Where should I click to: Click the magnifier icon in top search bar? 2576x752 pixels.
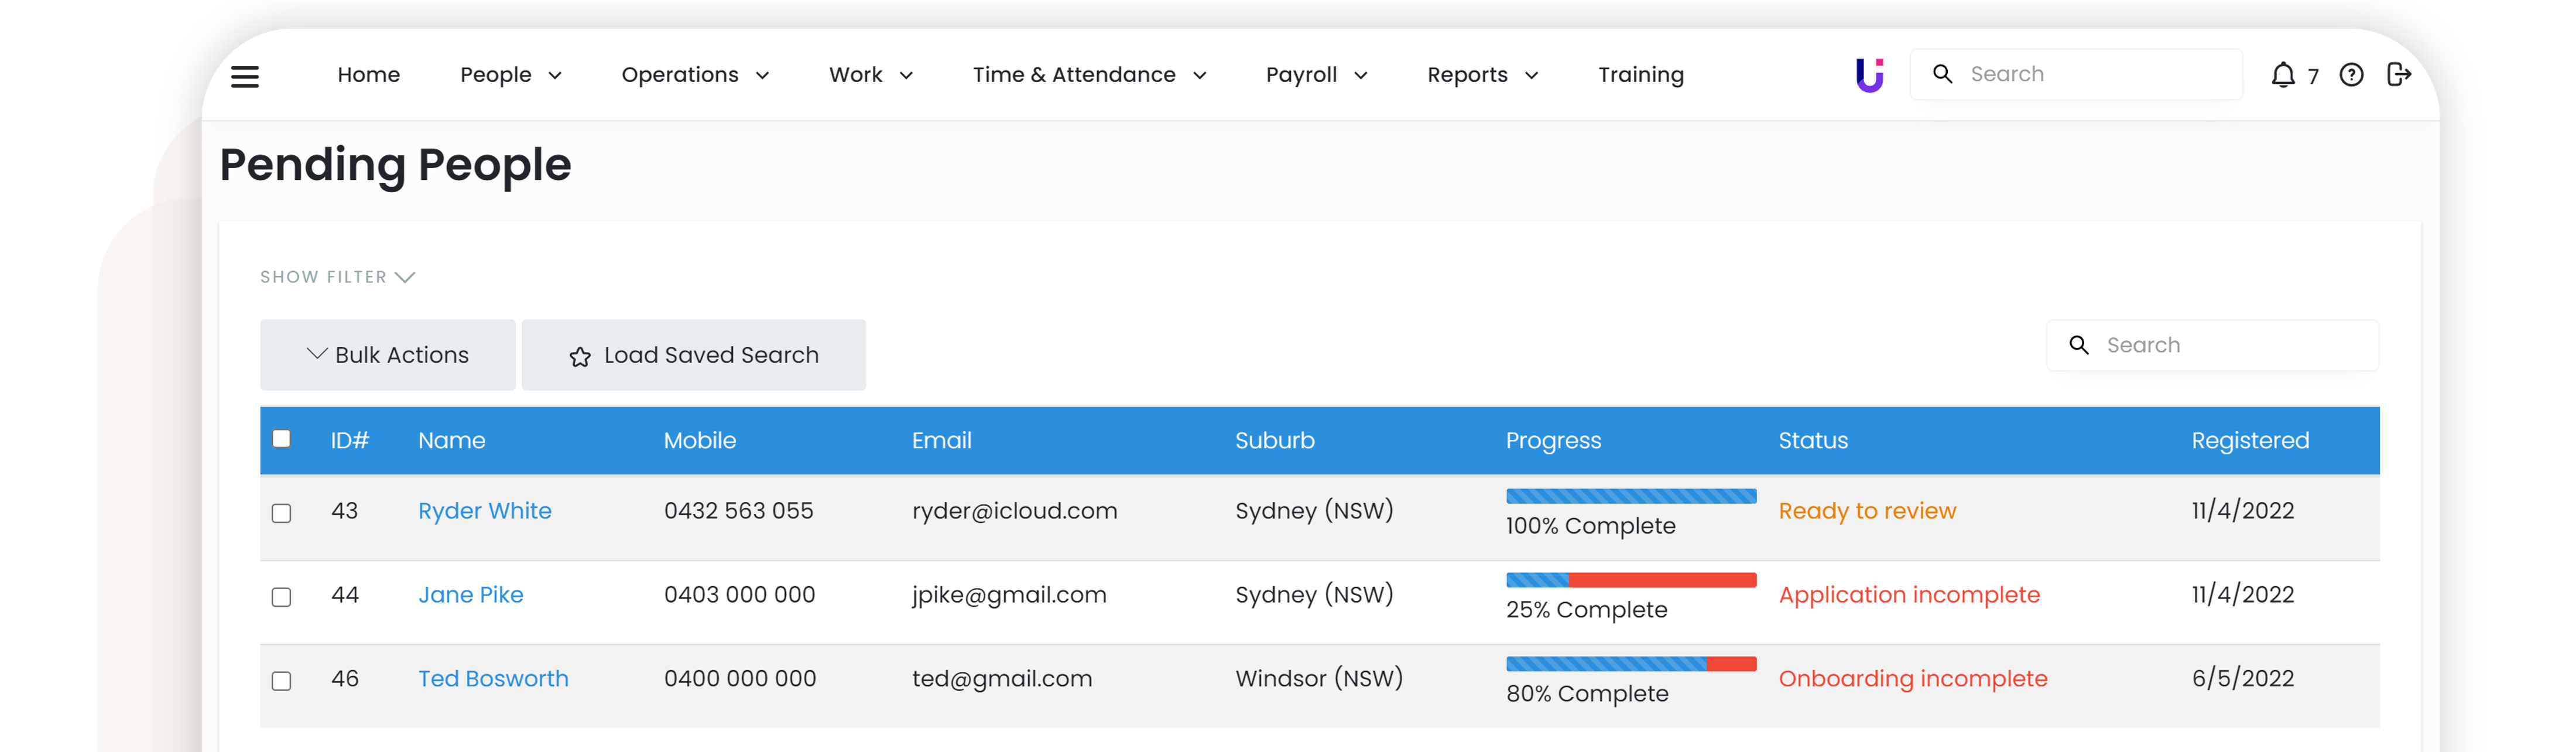click(1942, 74)
